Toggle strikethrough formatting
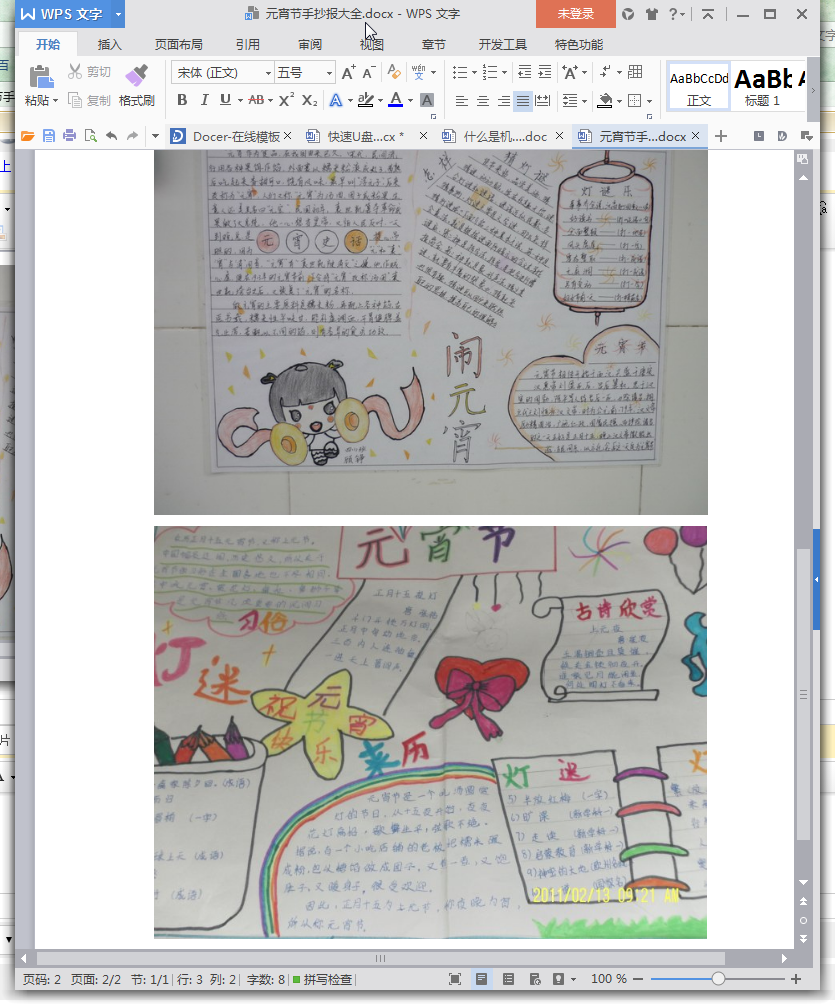 pyautogui.click(x=256, y=100)
